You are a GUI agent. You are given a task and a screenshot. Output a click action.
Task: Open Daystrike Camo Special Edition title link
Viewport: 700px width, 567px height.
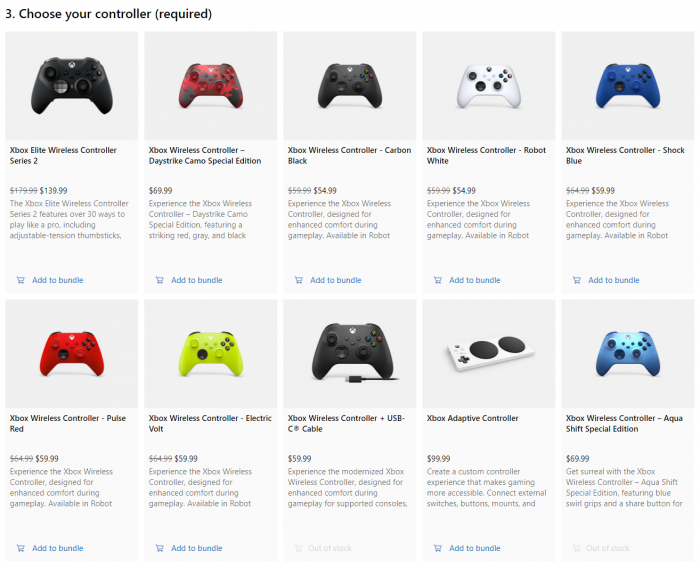click(205, 155)
